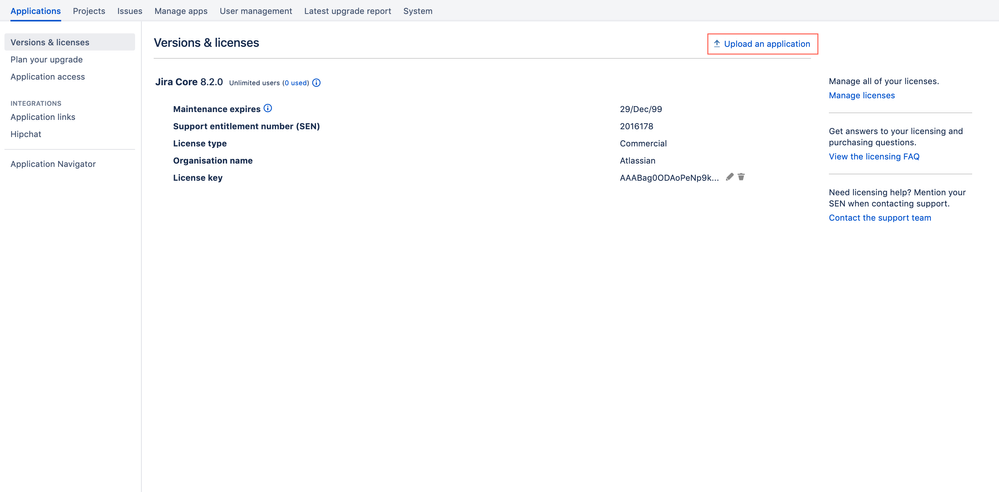The image size is (999, 492).
Task: Click the License type label
Action: [200, 143]
